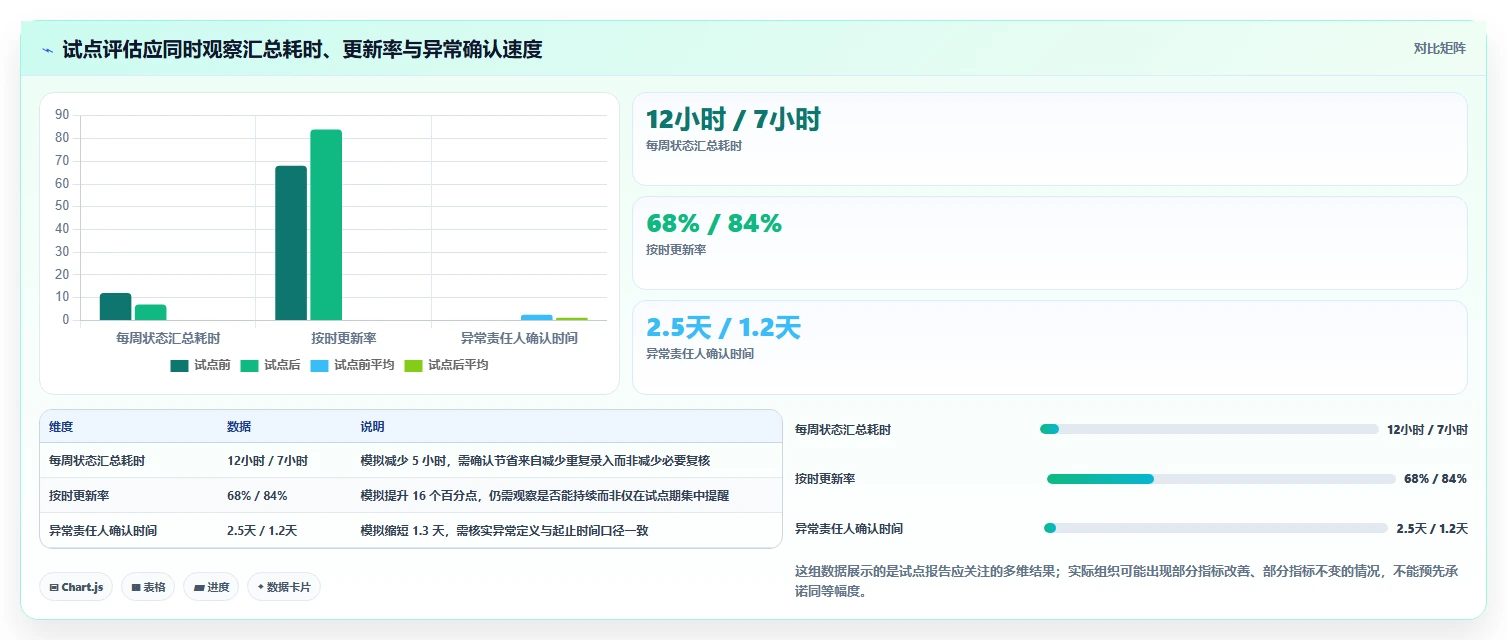Image resolution: width=1507 pixels, height=640 pixels.
Task: Click the 异常责任人确认时间 x-axis label on chart
Action: (x=519, y=339)
